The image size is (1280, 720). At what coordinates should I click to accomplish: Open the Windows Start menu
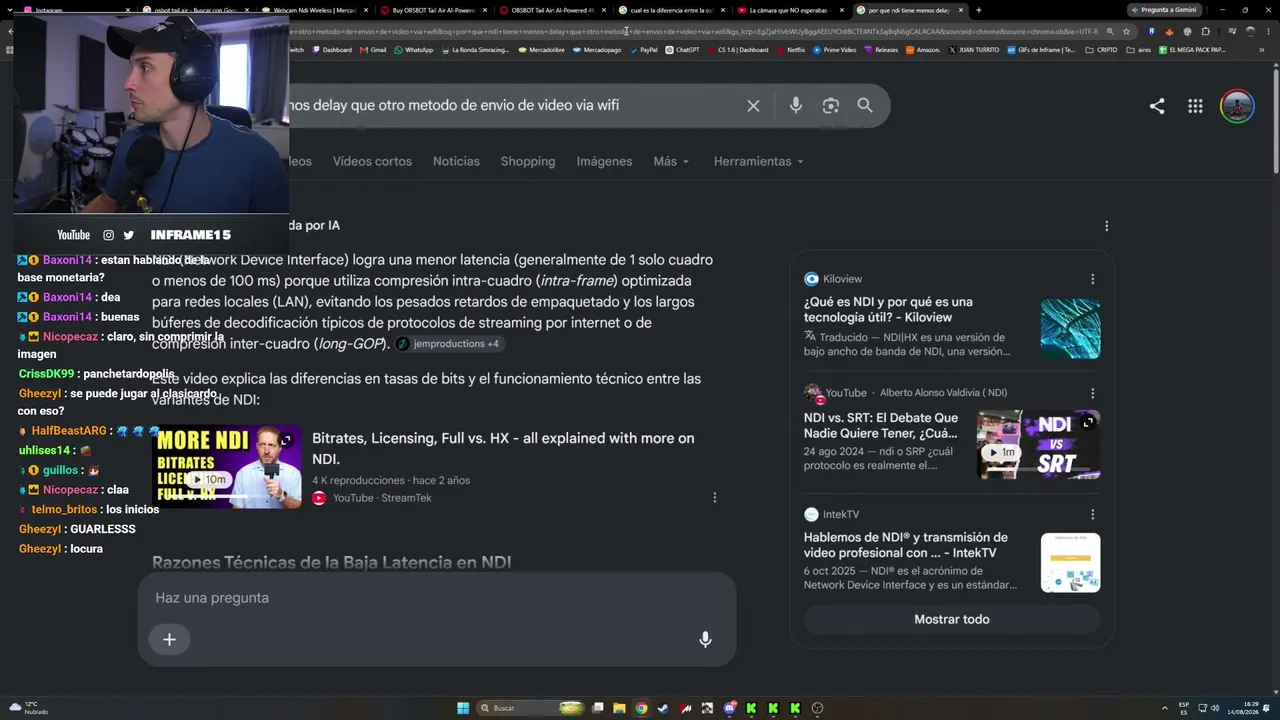click(x=463, y=708)
